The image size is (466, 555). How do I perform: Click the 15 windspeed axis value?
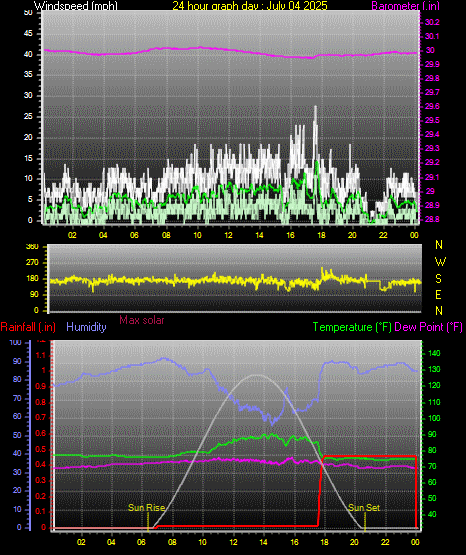tap(28, 158)
